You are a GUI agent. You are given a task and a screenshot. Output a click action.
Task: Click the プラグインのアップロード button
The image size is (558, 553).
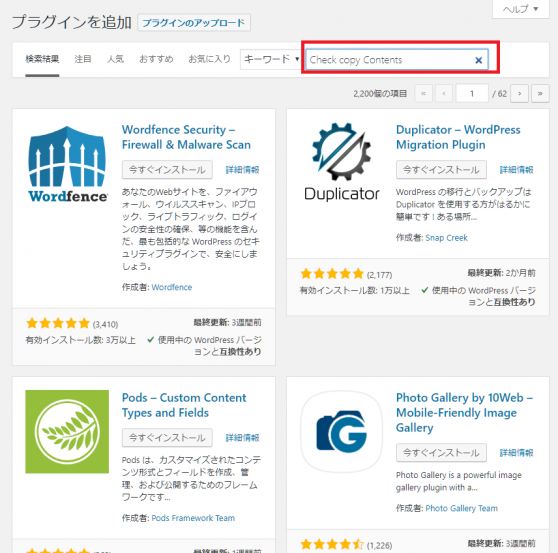pos(194,23)
